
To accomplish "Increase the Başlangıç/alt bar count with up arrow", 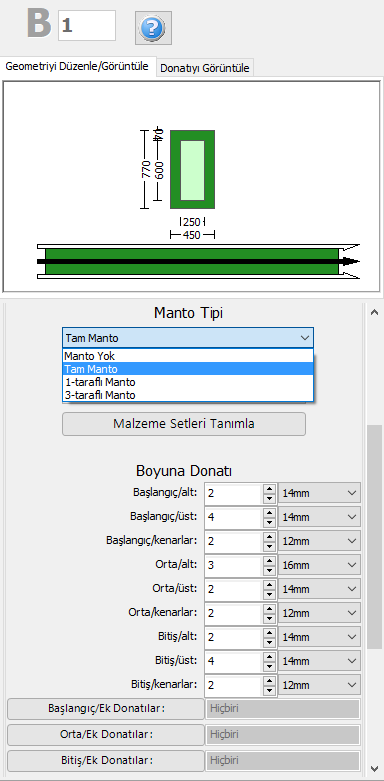I will click(269, 488).
